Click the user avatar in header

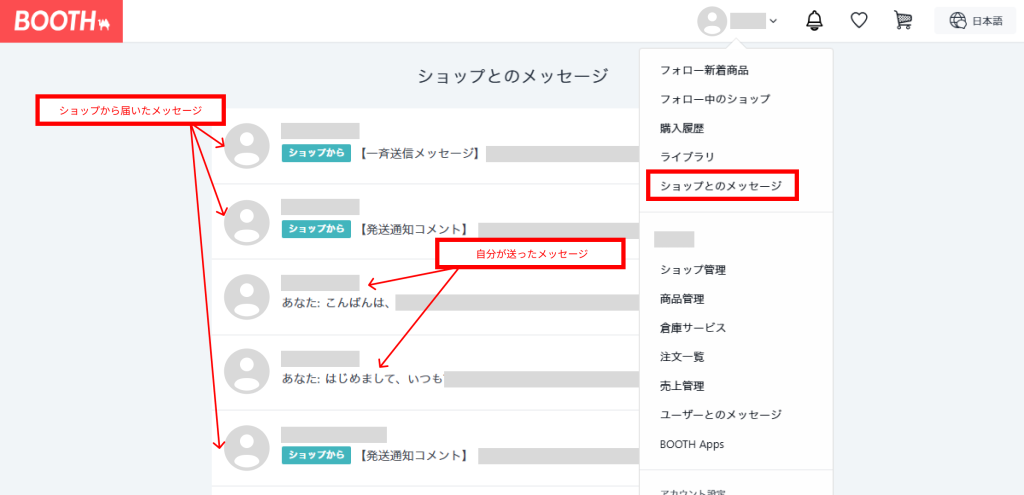point(712,21)
